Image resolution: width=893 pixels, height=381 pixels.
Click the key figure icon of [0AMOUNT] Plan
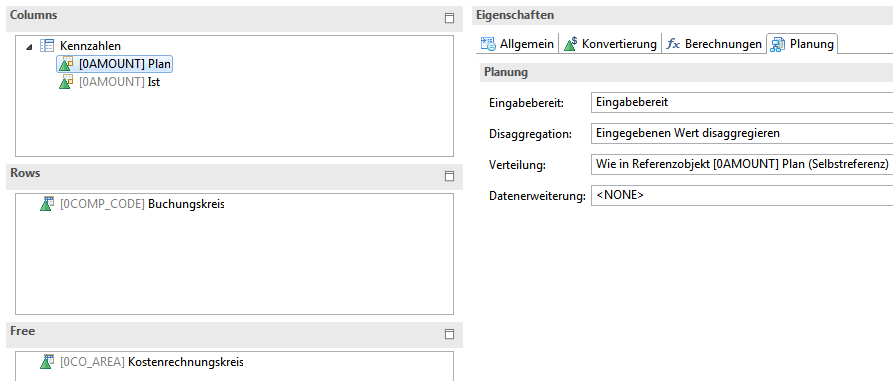pos(67,64)
